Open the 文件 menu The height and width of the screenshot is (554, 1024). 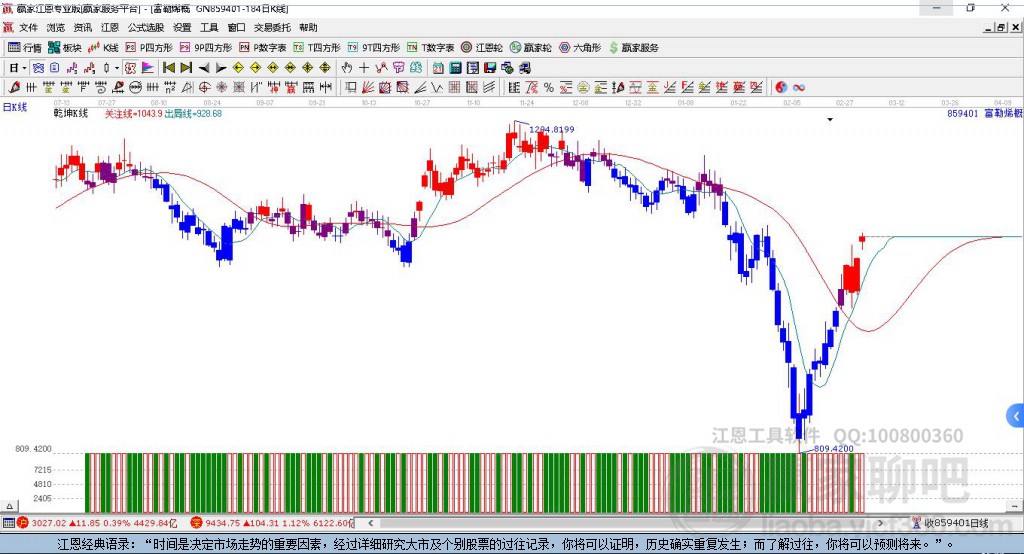click(x=28, y=27)
